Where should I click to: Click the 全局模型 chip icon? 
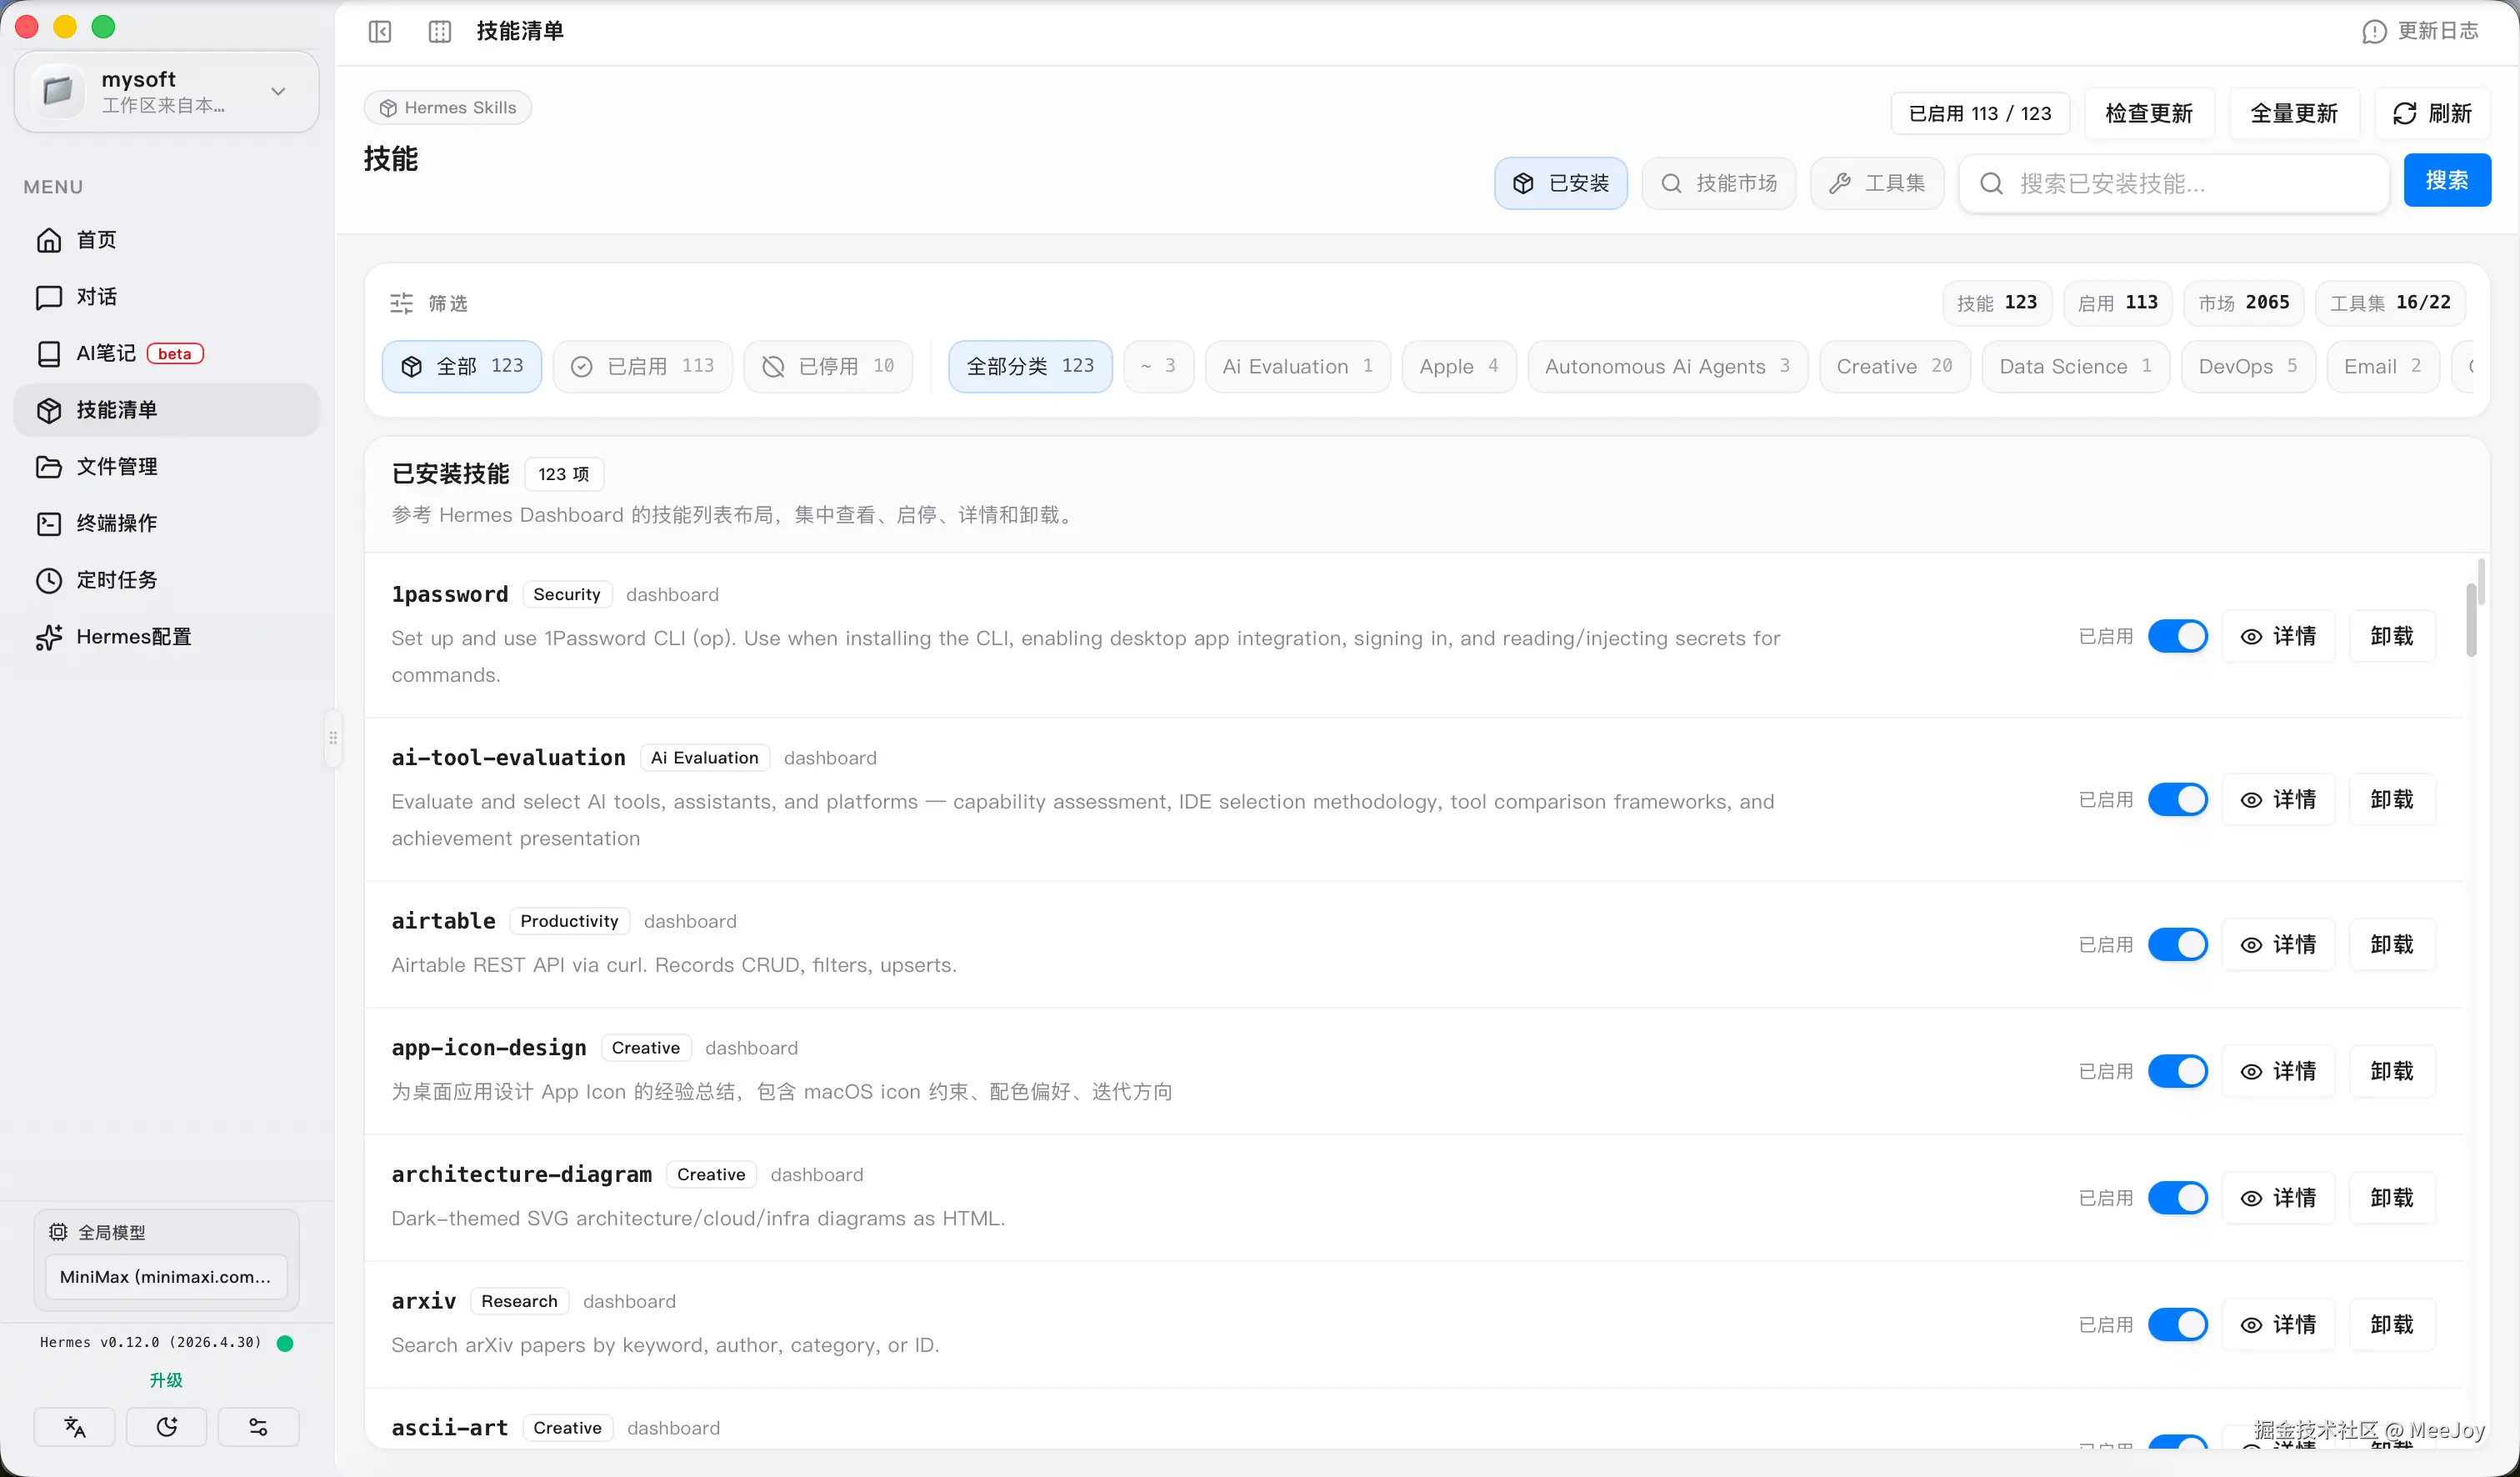pos(59,1232)
